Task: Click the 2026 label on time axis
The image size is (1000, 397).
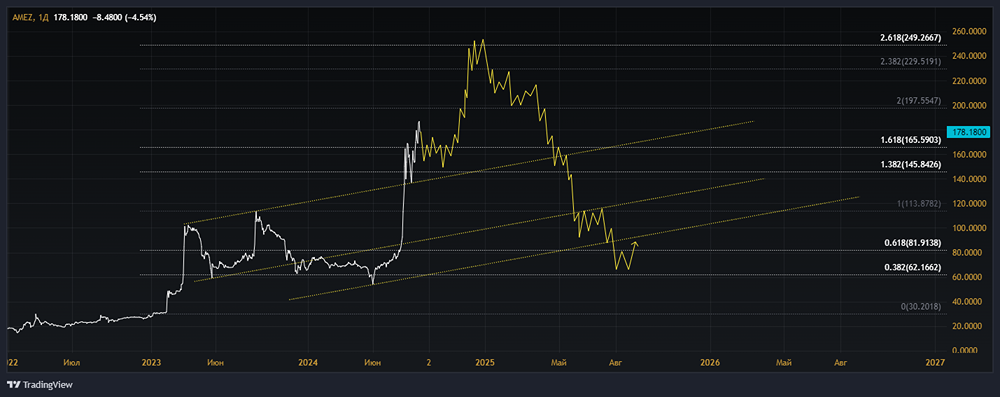Action: 710,363
